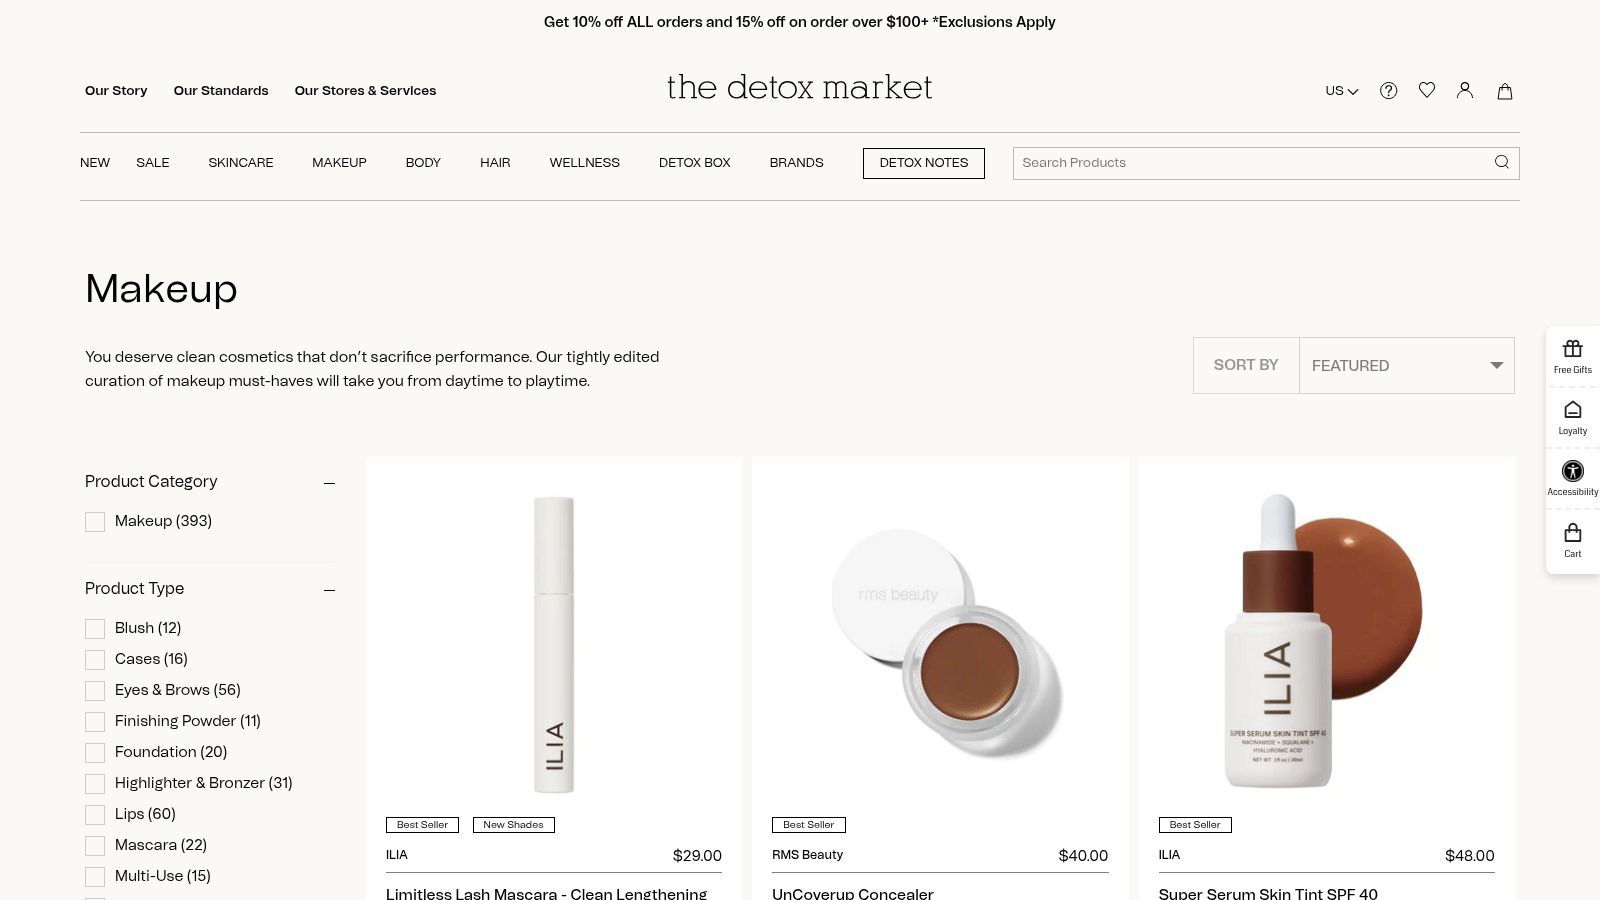Screen dimensions: 1600x900
Task: Open the SKINCARE menu
Action: coord(241,162)
